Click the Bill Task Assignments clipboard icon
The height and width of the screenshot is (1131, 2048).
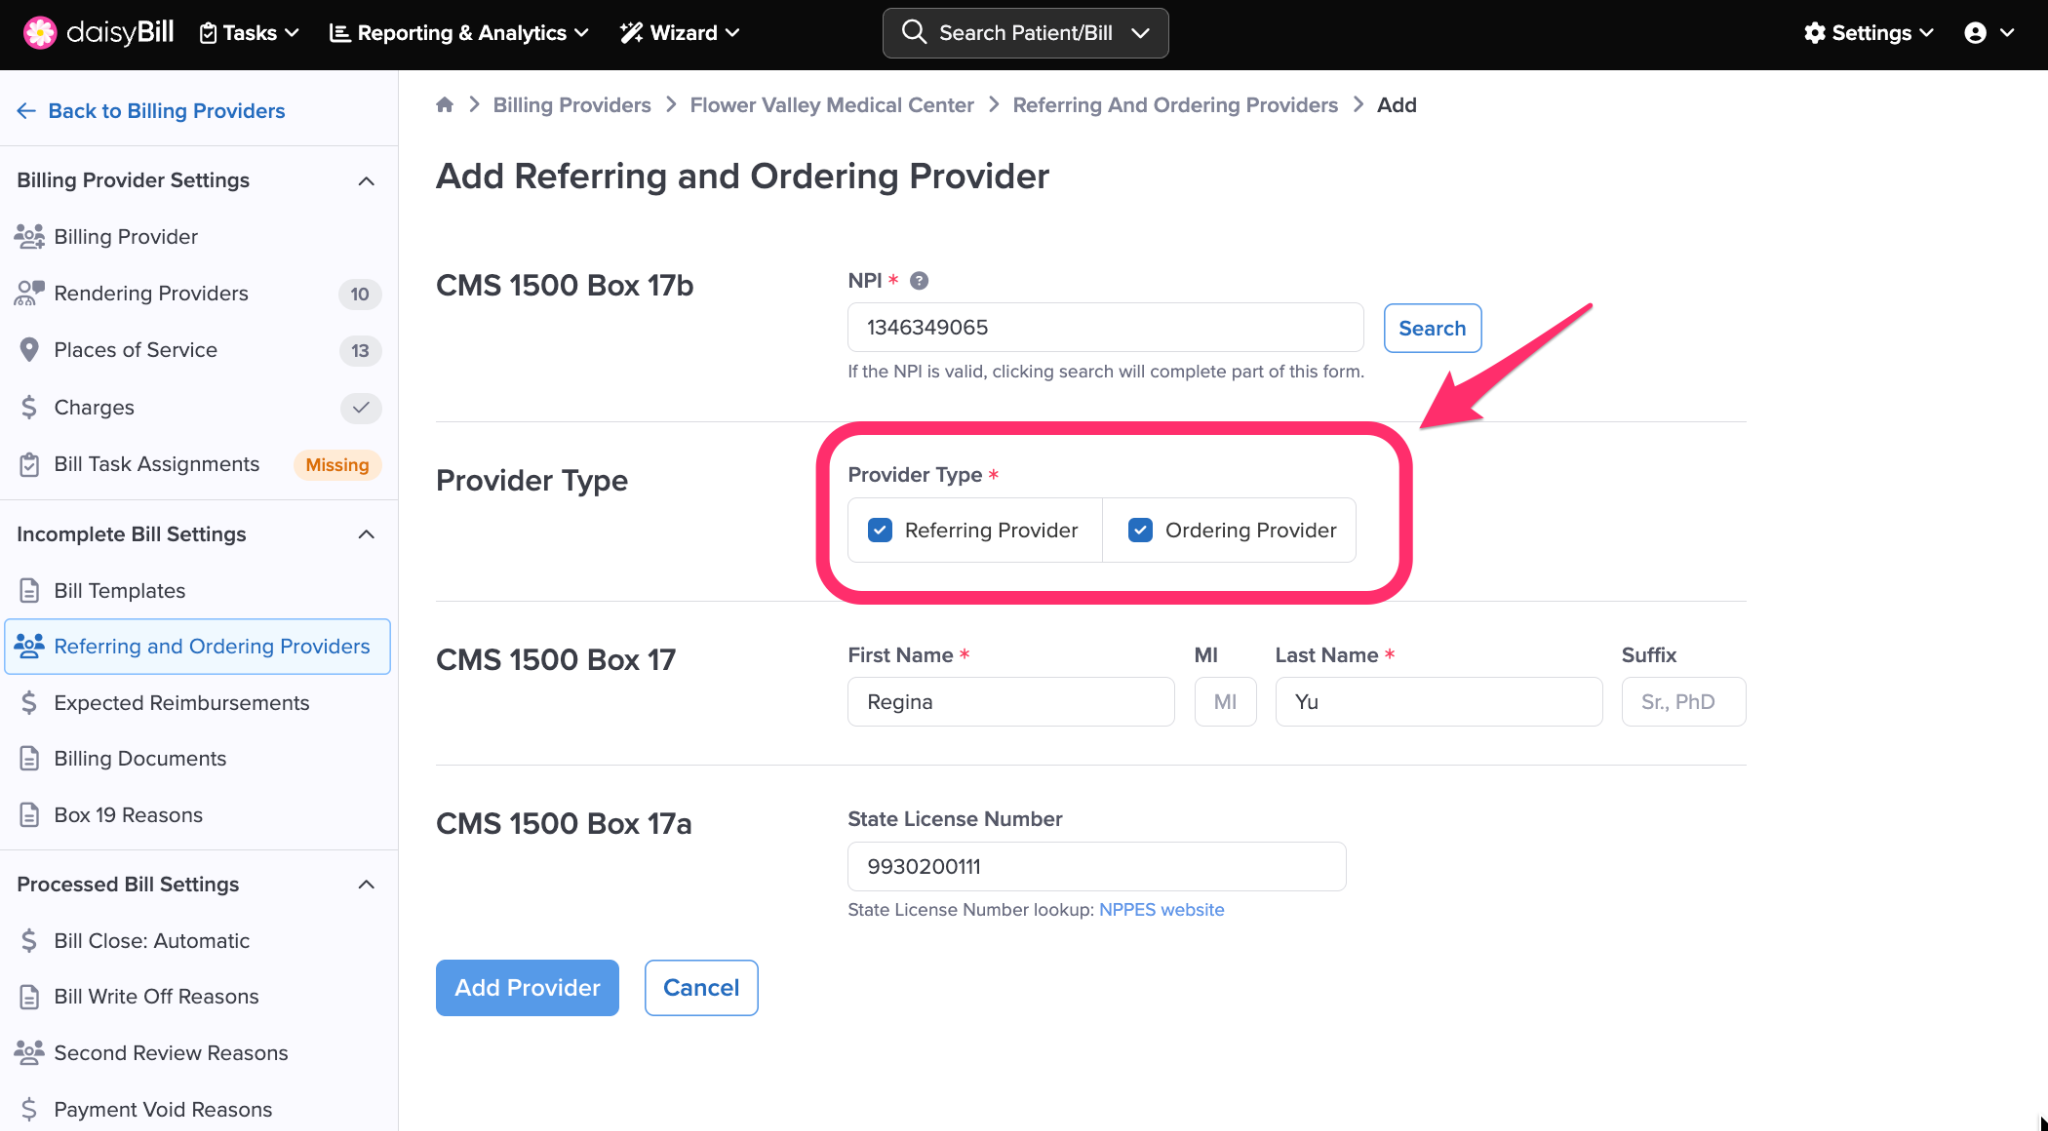[29, 464]
